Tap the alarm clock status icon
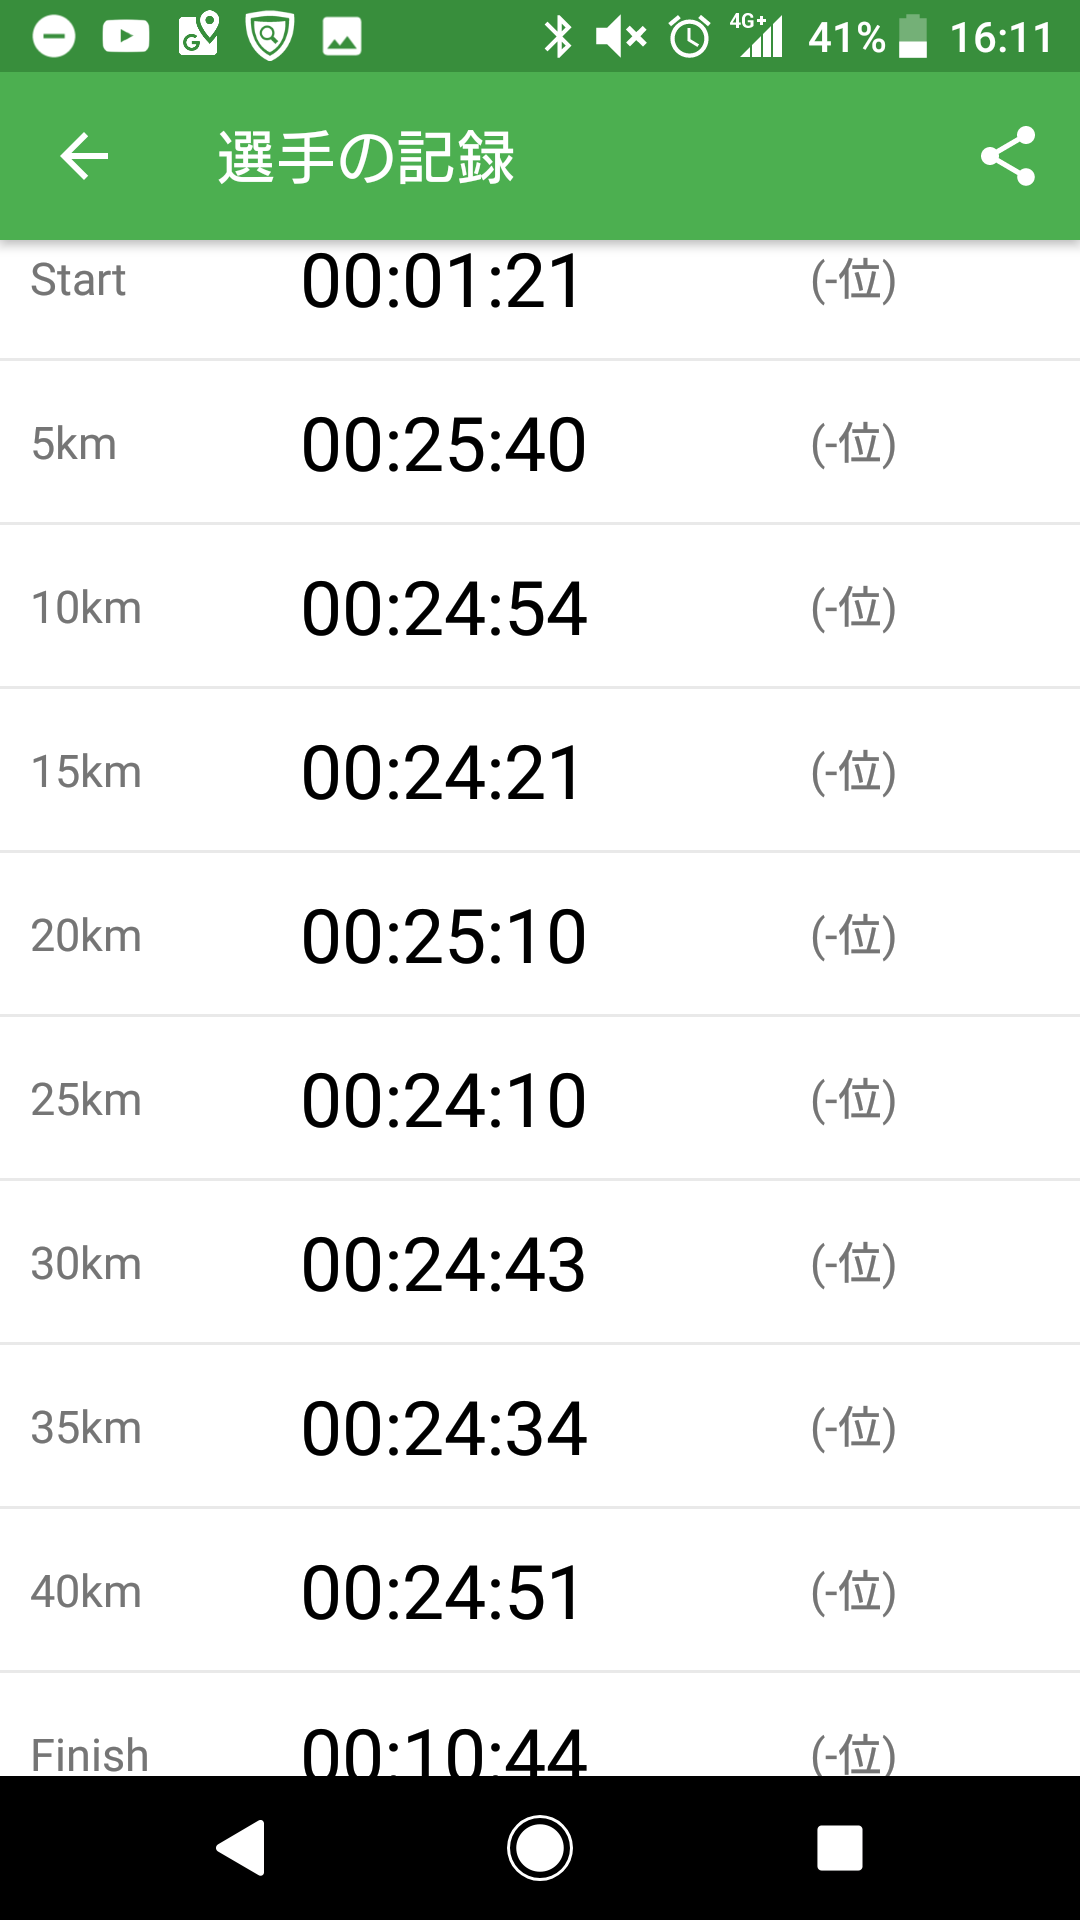The image size is (1080, 1920). tap(689, 38)
